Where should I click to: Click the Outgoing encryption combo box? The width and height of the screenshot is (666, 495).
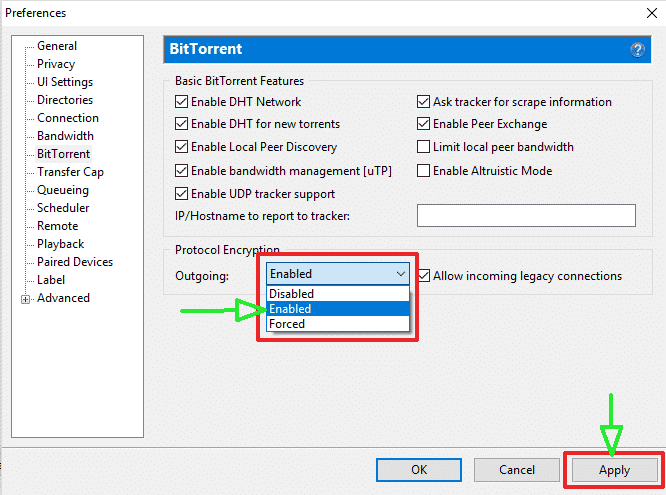click(x=338, y=274)
